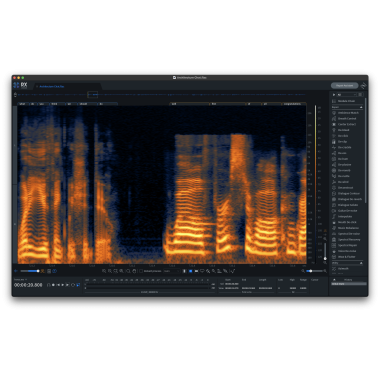Adjust the vertical amplitude zoom slider

coord(325,251)
